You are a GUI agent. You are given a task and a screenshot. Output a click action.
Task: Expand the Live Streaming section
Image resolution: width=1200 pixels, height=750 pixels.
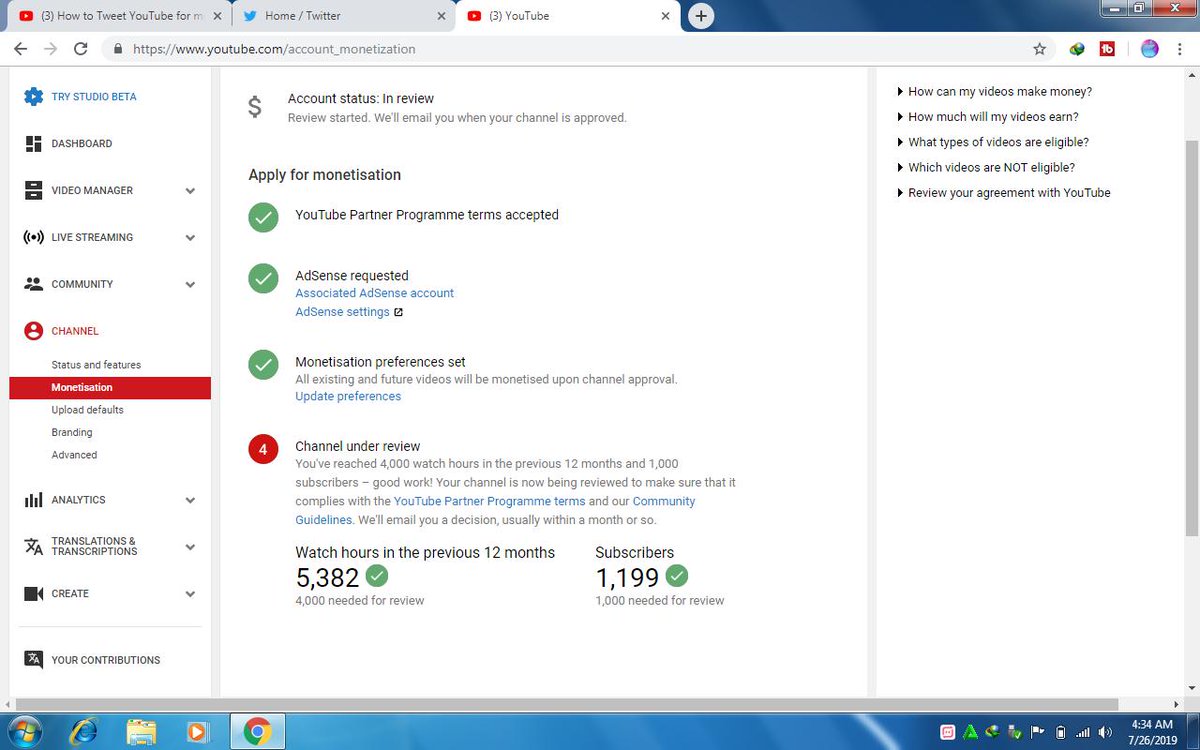tap(190, 238)
